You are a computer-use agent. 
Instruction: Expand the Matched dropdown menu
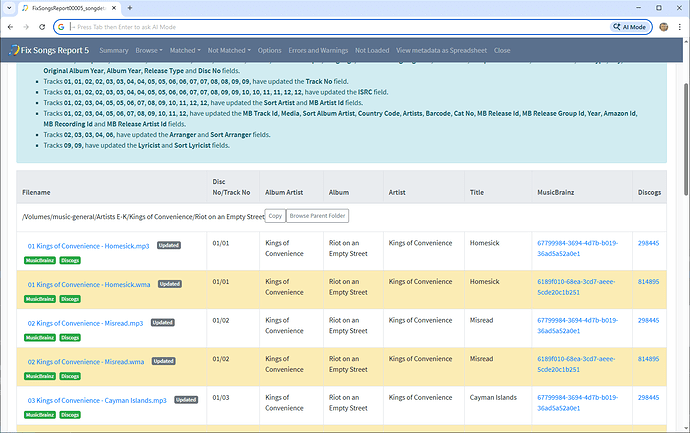pyautogui.click(x=184, y=50)
